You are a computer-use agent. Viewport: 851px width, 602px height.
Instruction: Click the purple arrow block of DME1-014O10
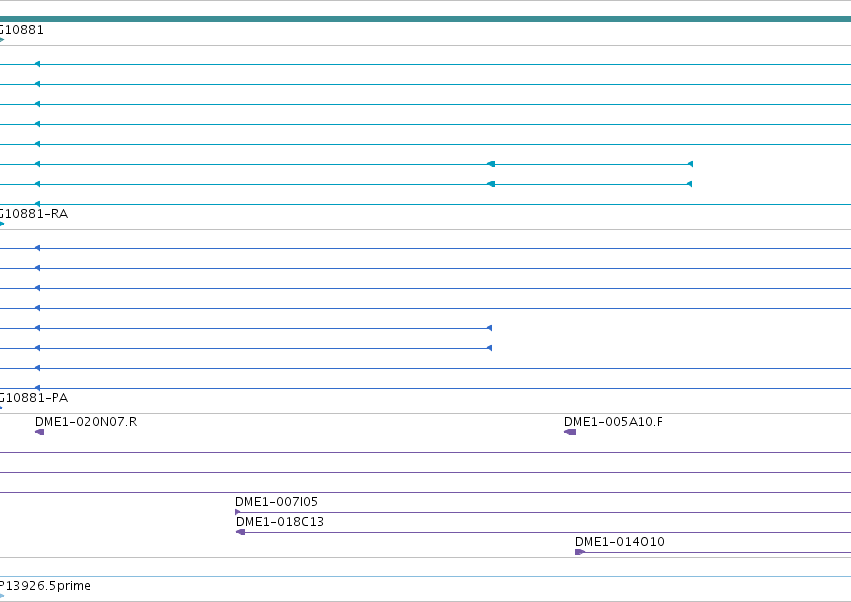pos(580,552)
